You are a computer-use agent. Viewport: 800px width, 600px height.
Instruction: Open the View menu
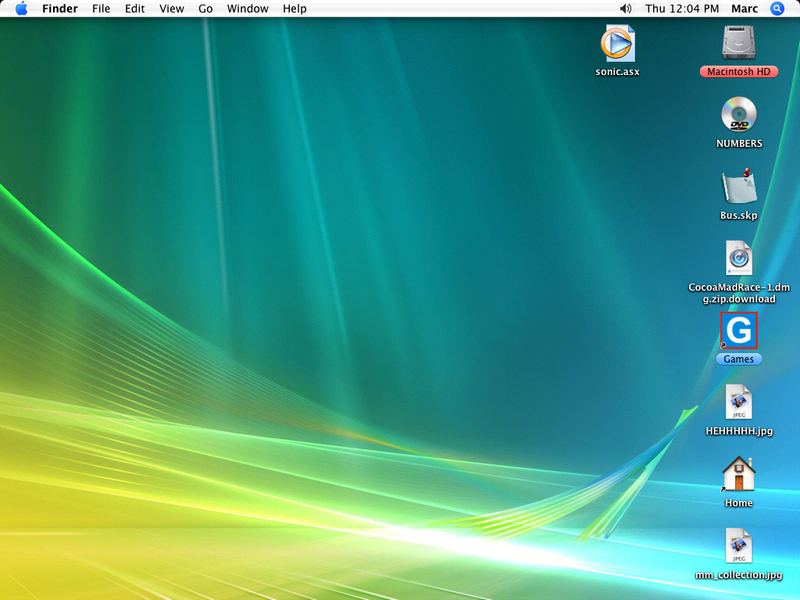[172, 9]
